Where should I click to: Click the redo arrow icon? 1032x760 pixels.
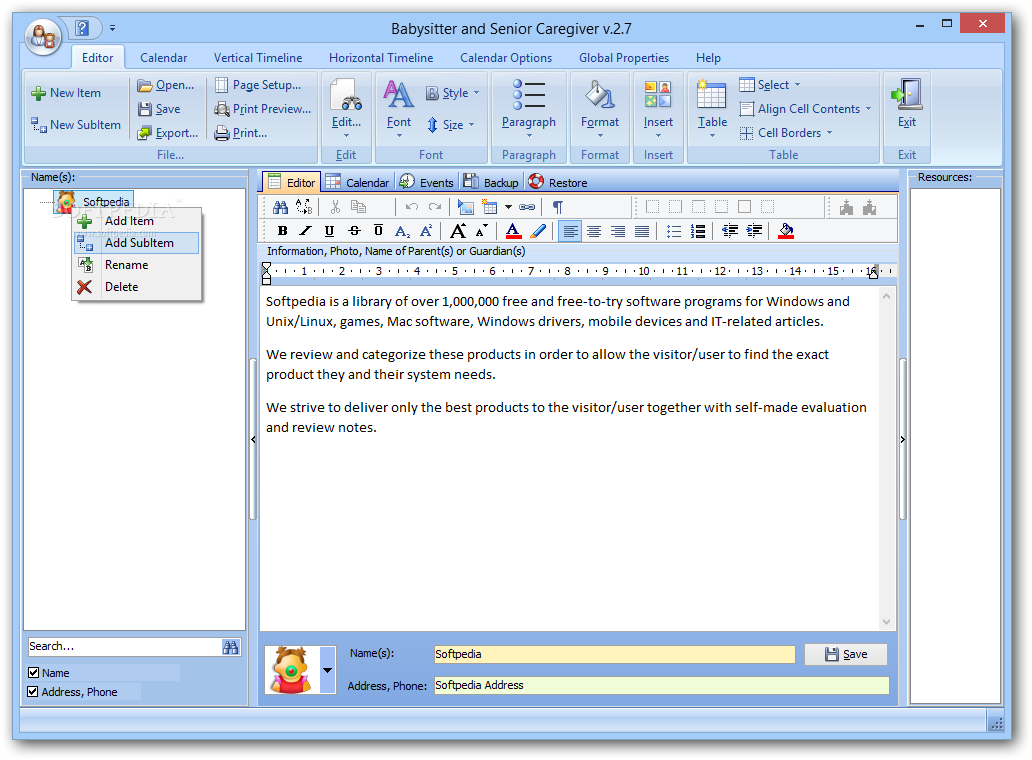435,207
